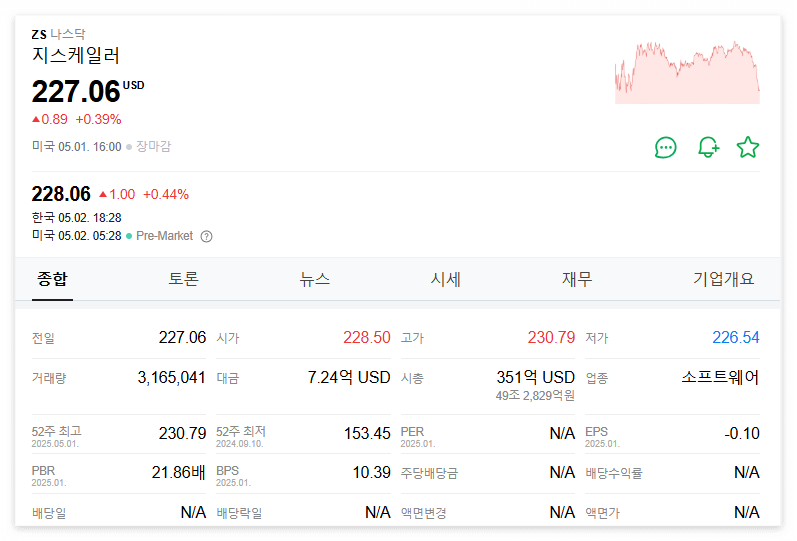This screenshot has width=797, height=541.
Task: Add stock to favorites with star icon
Action: 748,147
